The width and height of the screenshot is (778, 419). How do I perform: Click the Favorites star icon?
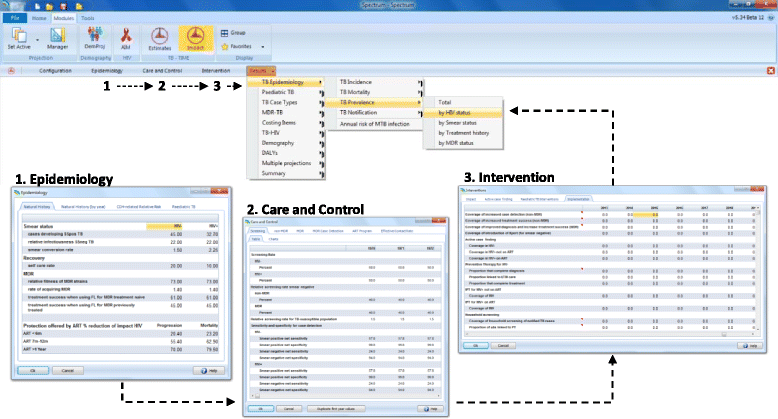point(224,46)
